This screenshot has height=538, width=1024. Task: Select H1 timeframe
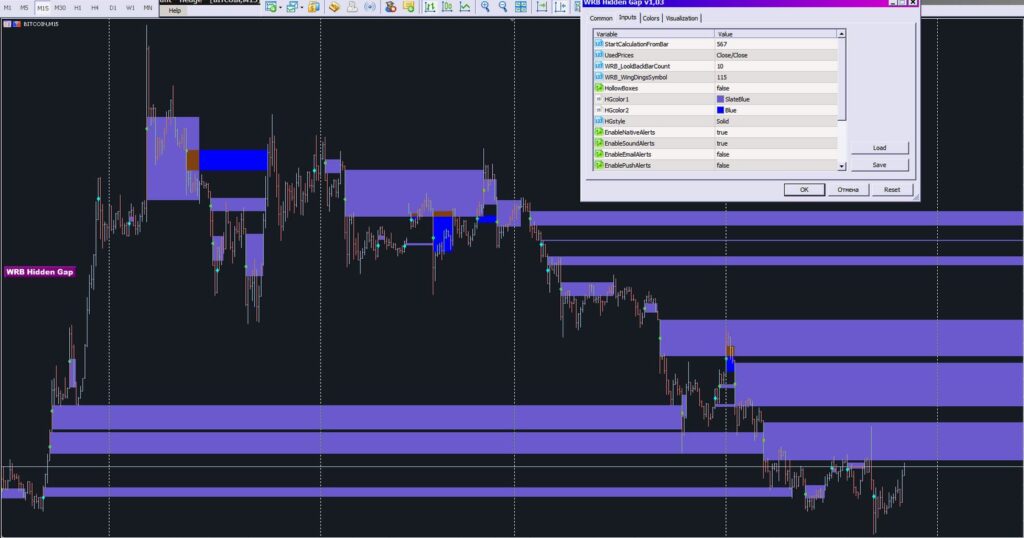[78, 8]
